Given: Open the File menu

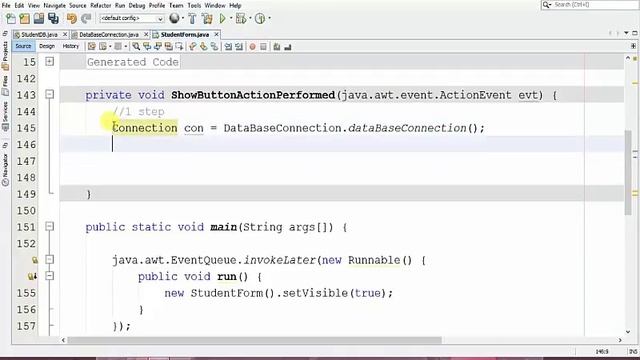Looking at the screenshot, I should point(6,5).
